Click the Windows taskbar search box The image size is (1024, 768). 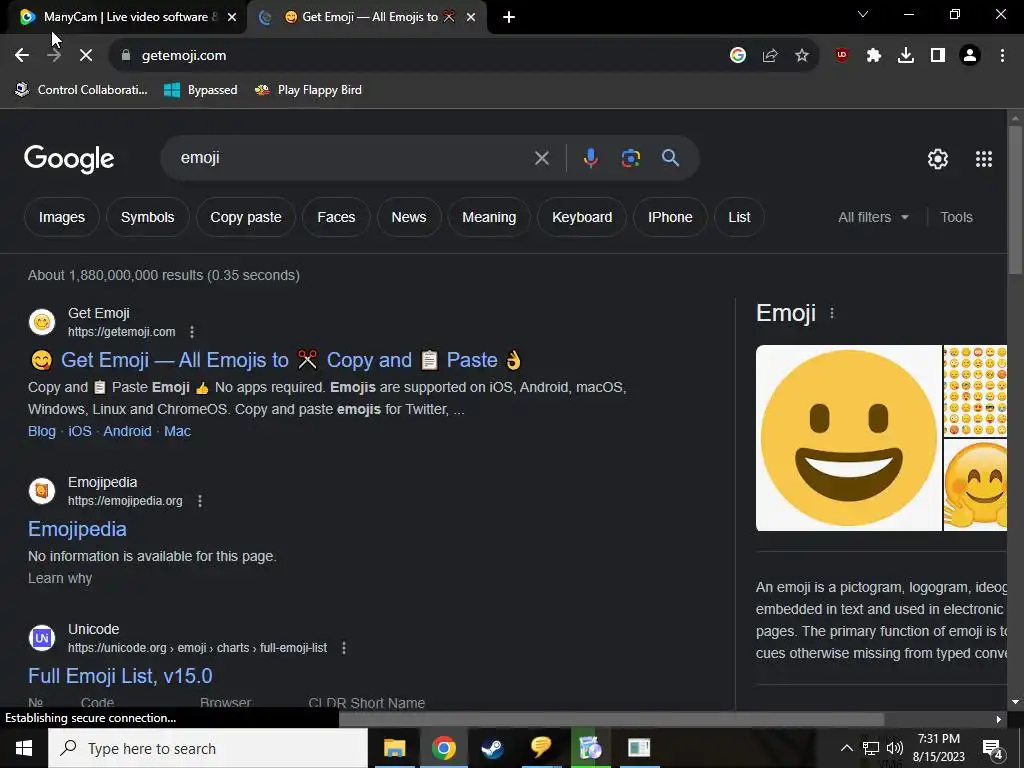(x=208, y=748)
